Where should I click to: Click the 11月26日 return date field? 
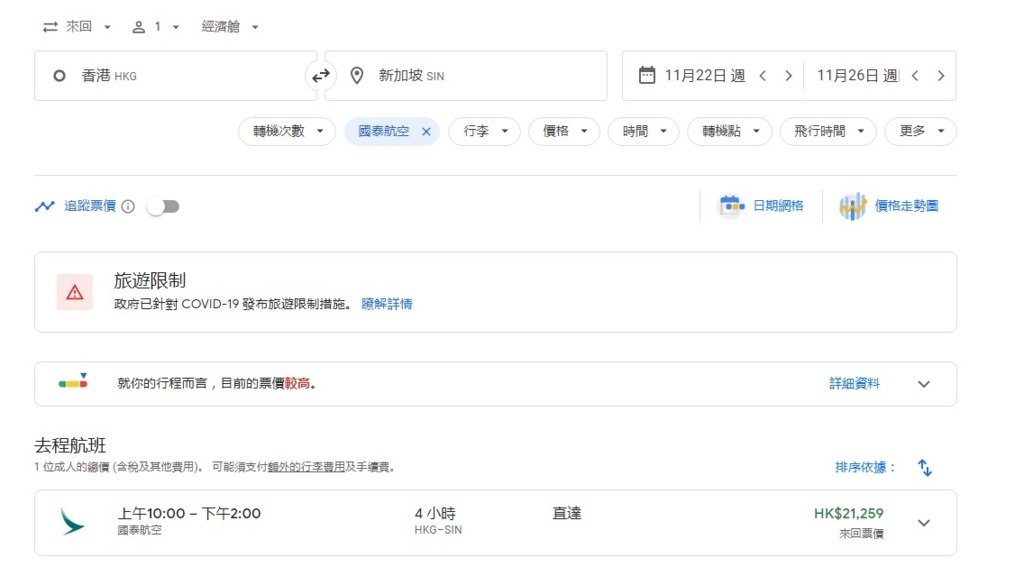[x=858, y=76]
